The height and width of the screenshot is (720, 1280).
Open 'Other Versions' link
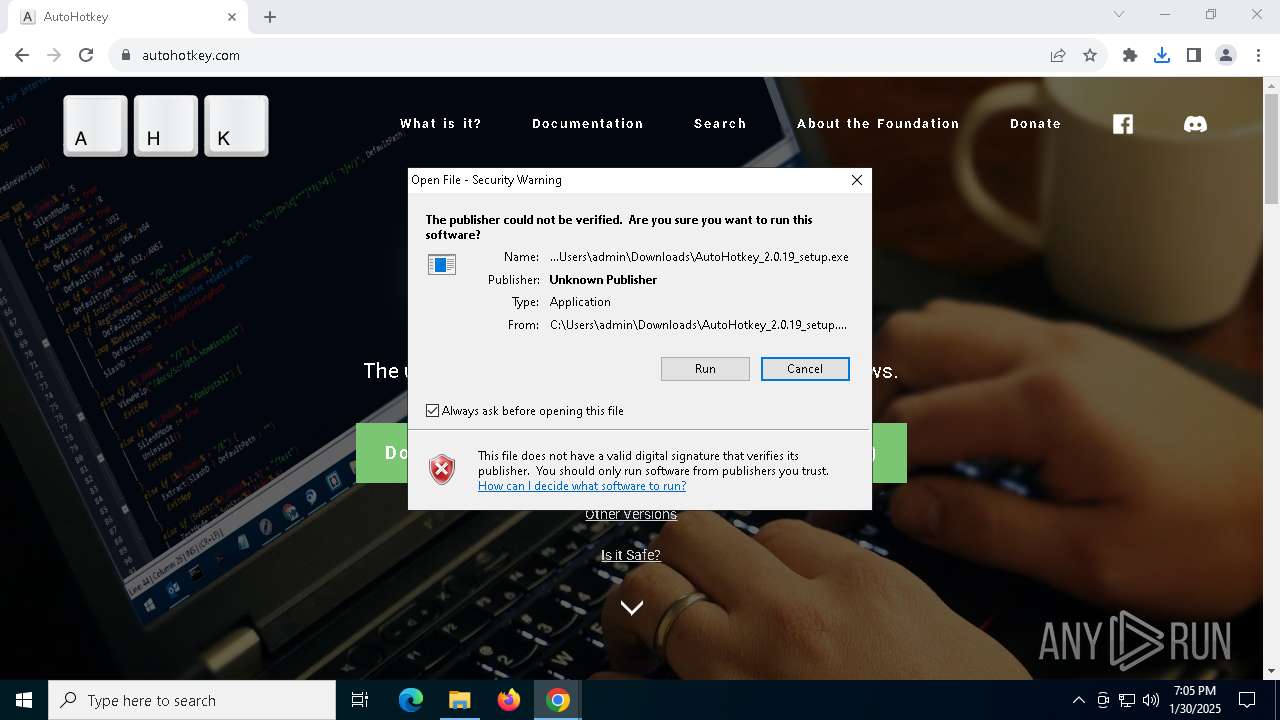coord(631,515)
